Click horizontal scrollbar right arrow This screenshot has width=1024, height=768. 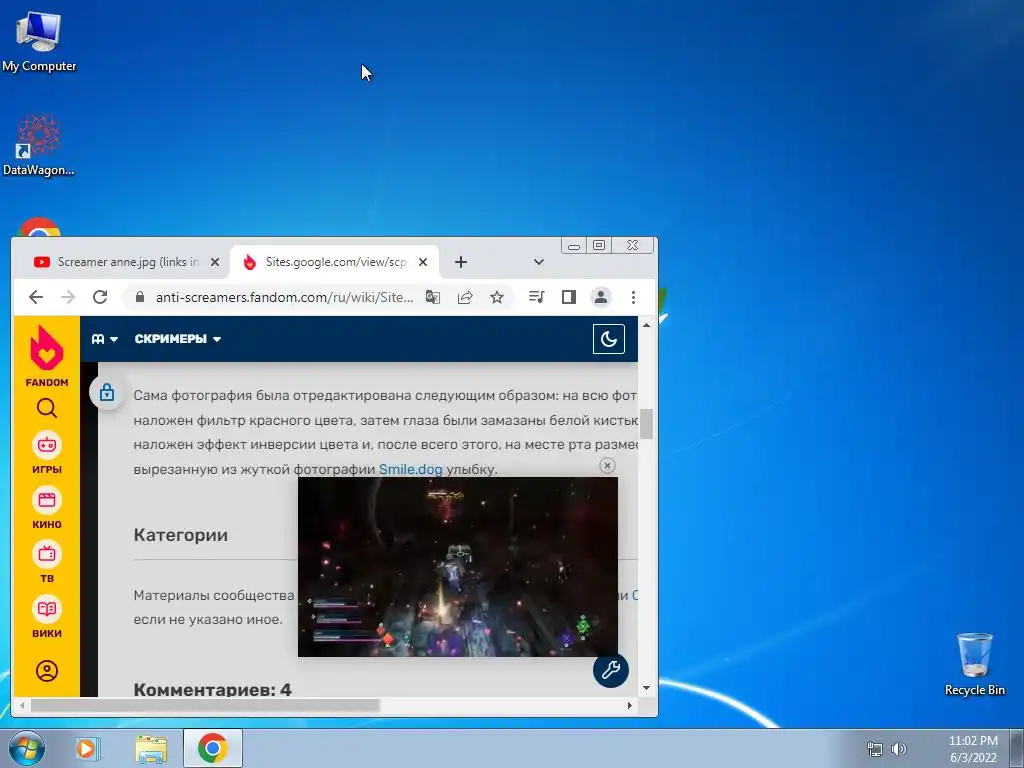(x=630, y=705)
